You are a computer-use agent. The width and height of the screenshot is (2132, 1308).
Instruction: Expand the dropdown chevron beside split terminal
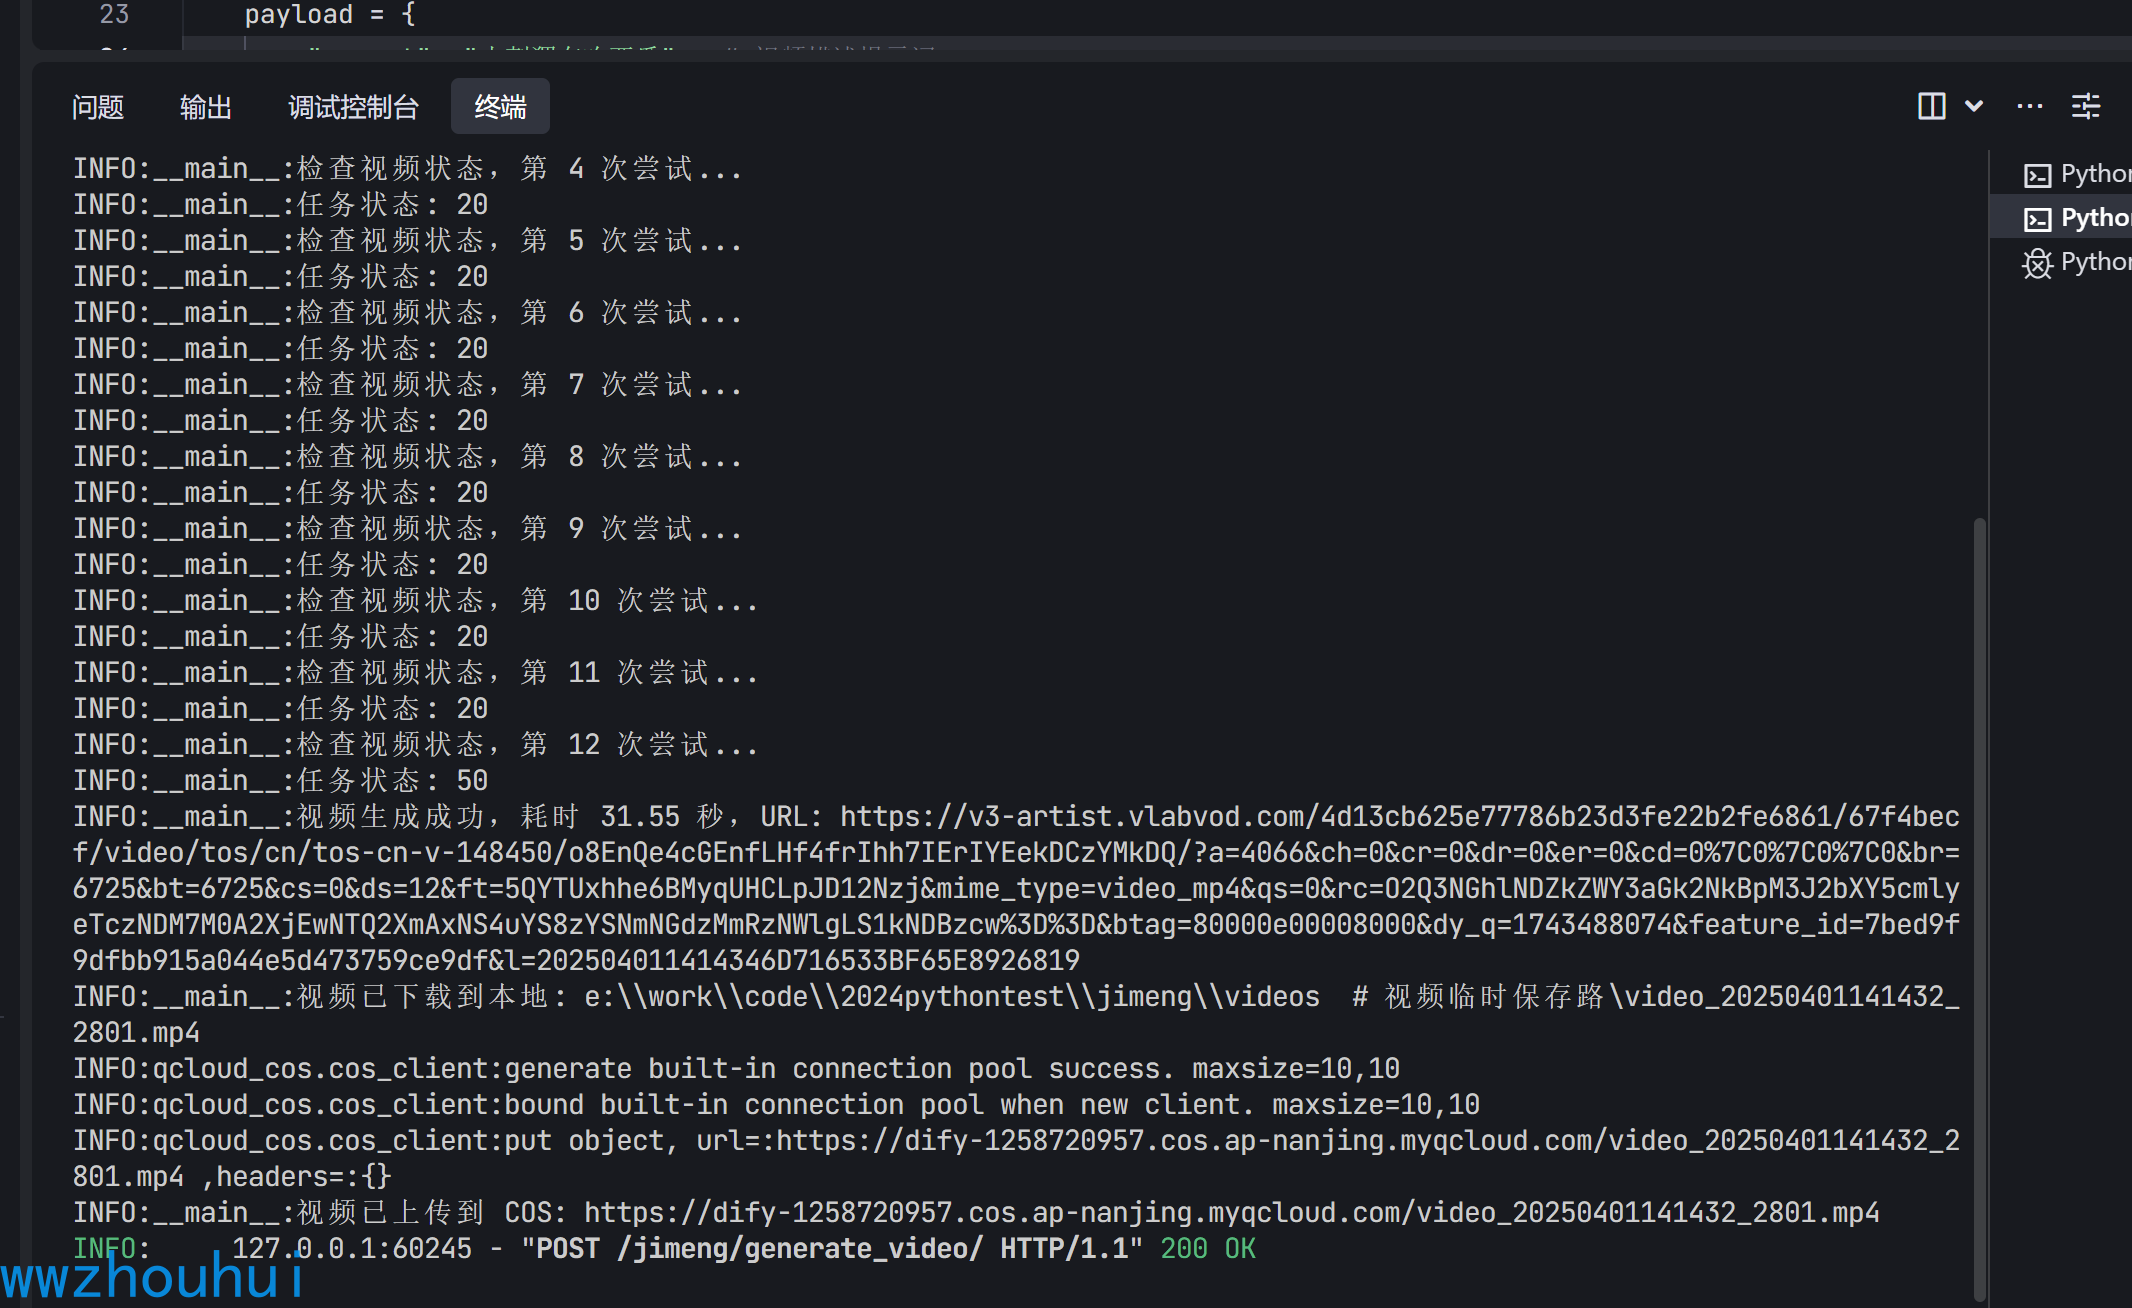(1974, 106)
